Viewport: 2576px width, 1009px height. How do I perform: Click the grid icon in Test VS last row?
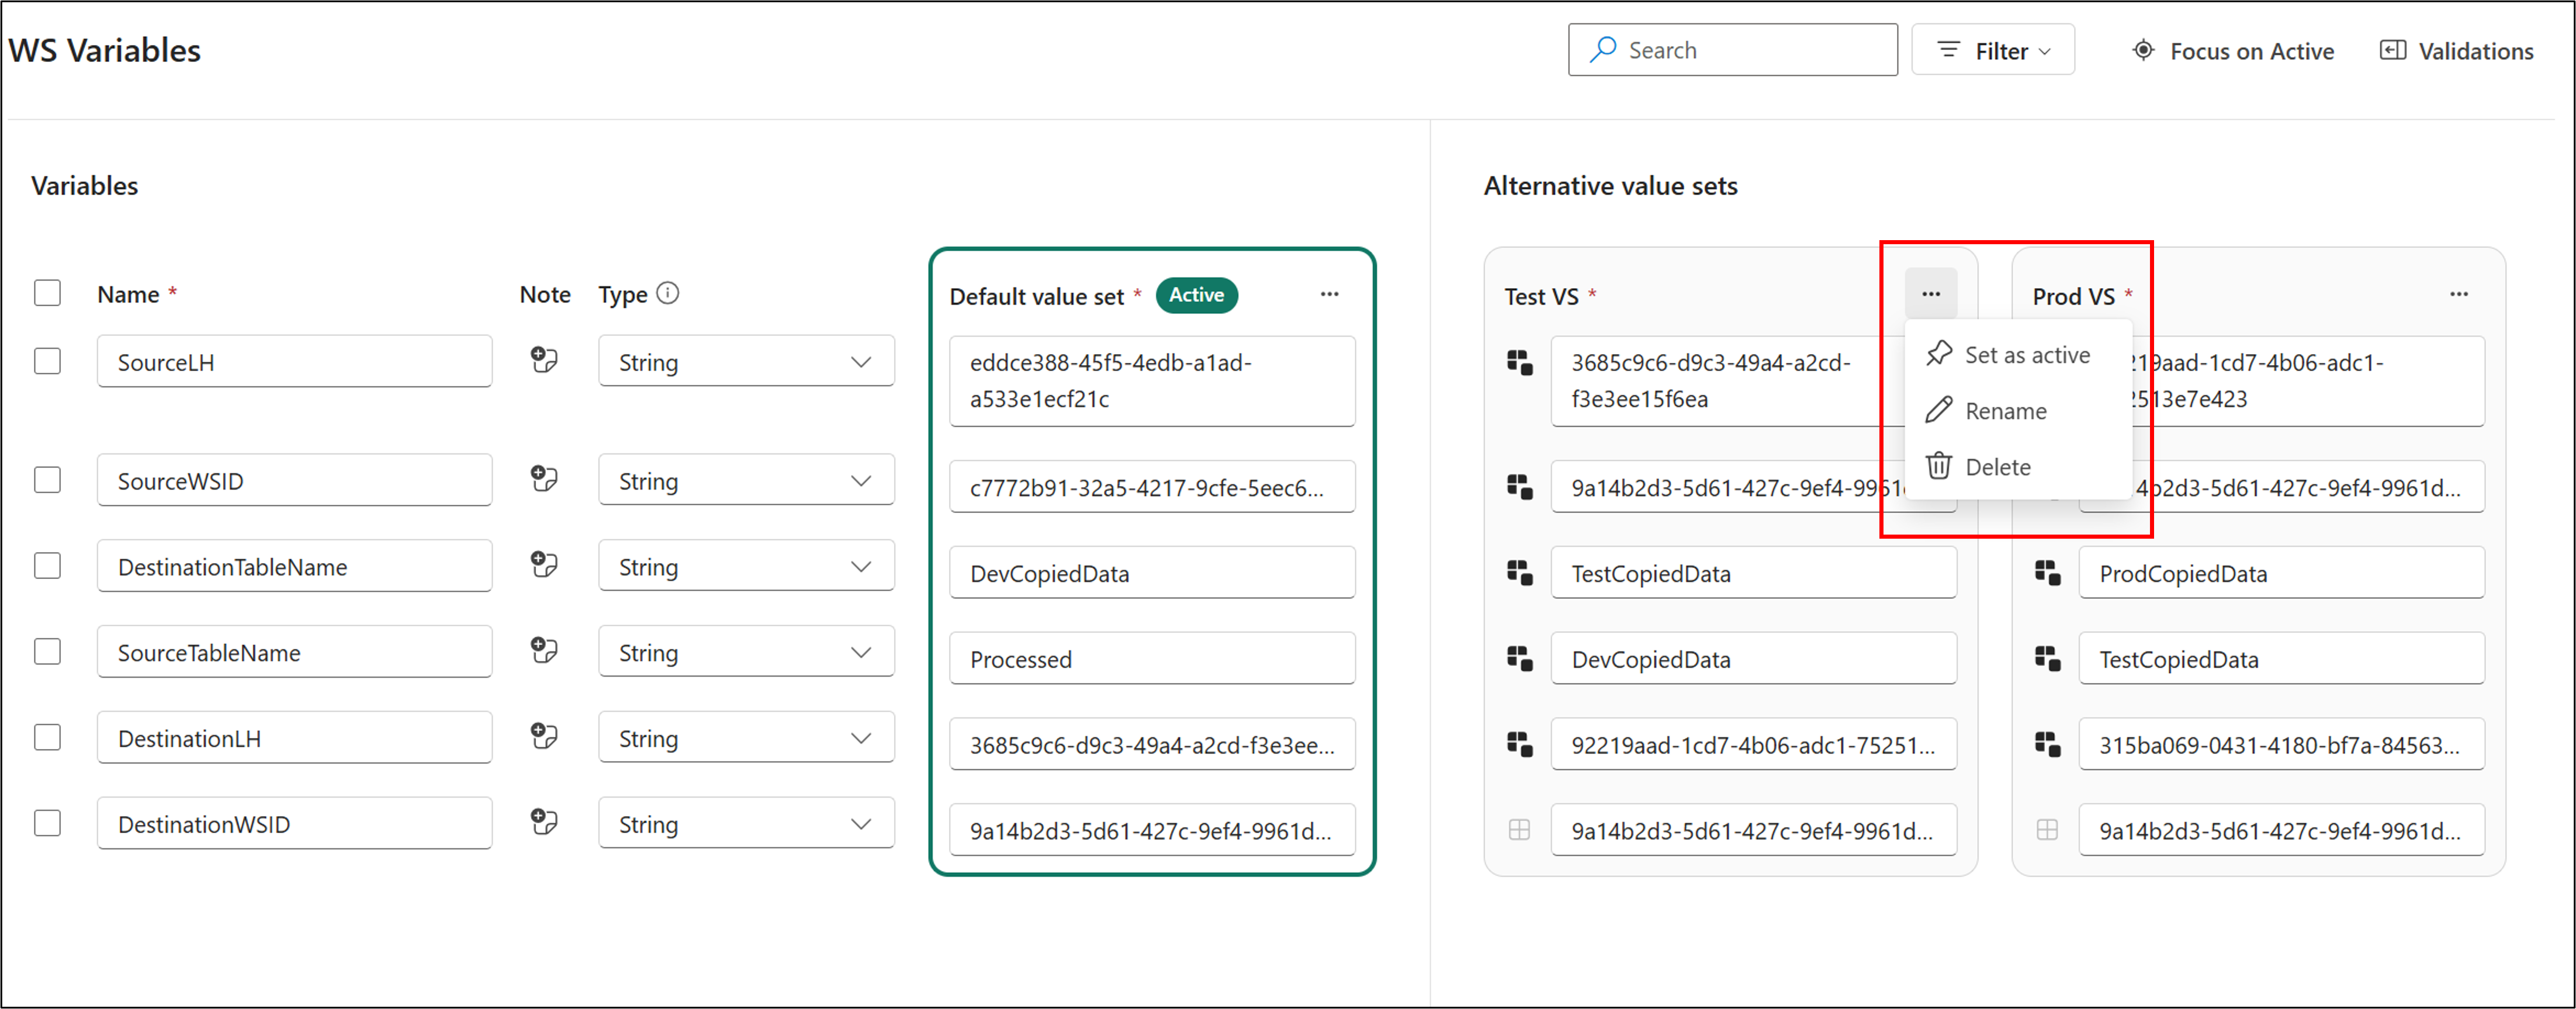1519,830
